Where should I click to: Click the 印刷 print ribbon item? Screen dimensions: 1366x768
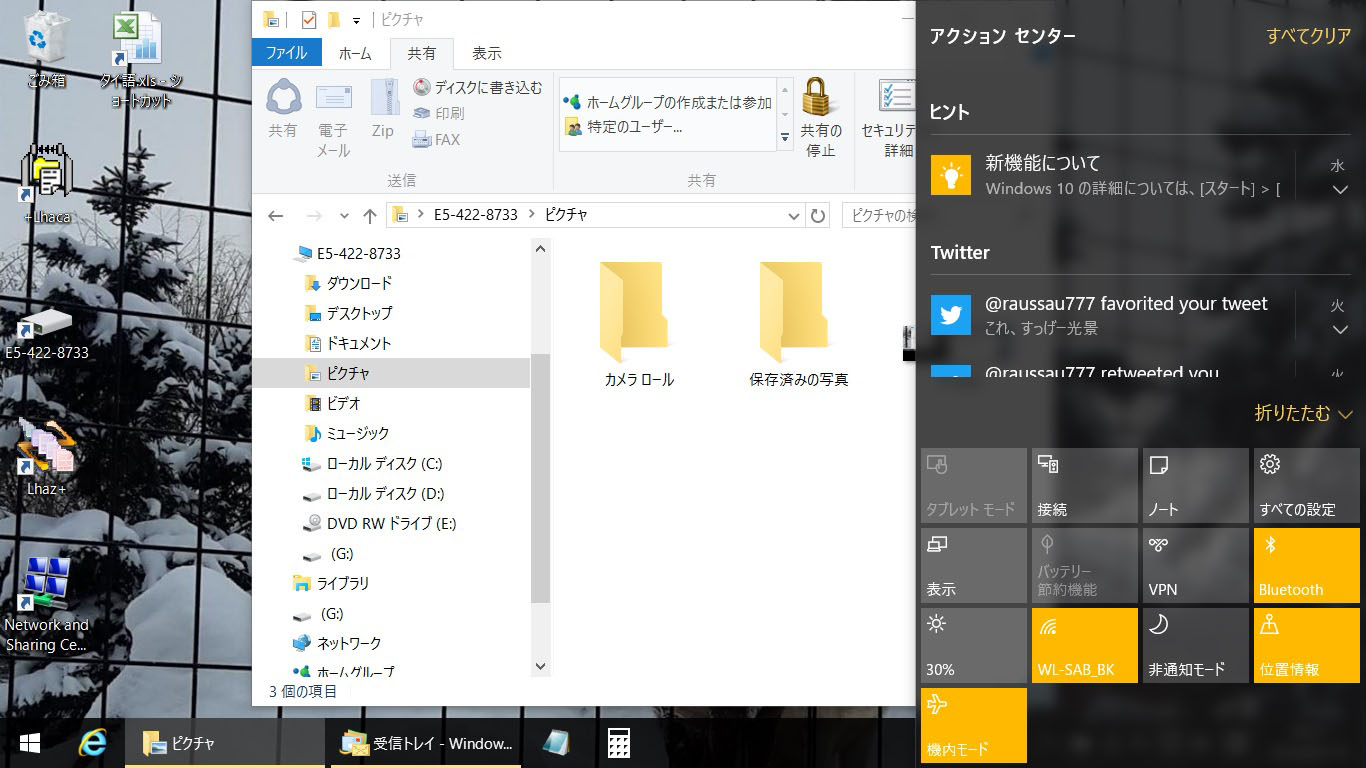(x=439, y=114)
